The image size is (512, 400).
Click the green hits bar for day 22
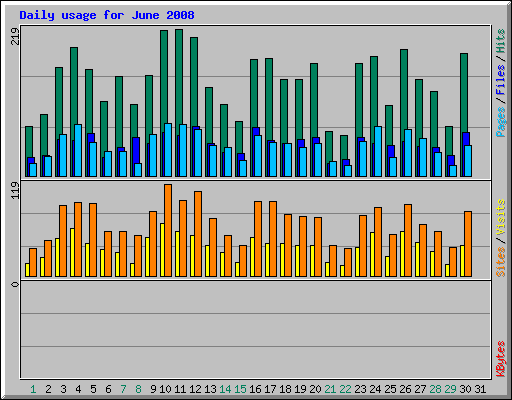(x=344, y=147)
